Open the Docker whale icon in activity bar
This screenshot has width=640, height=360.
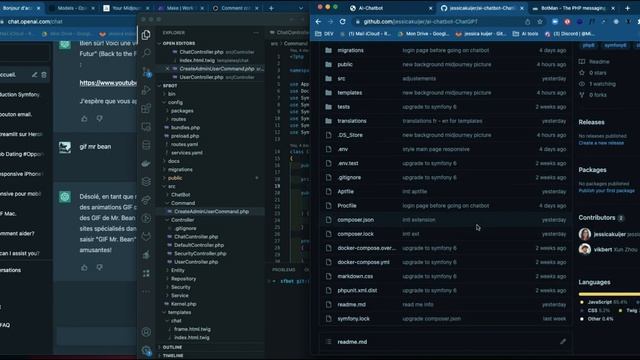pyautogui.click(x=146, y=163)
